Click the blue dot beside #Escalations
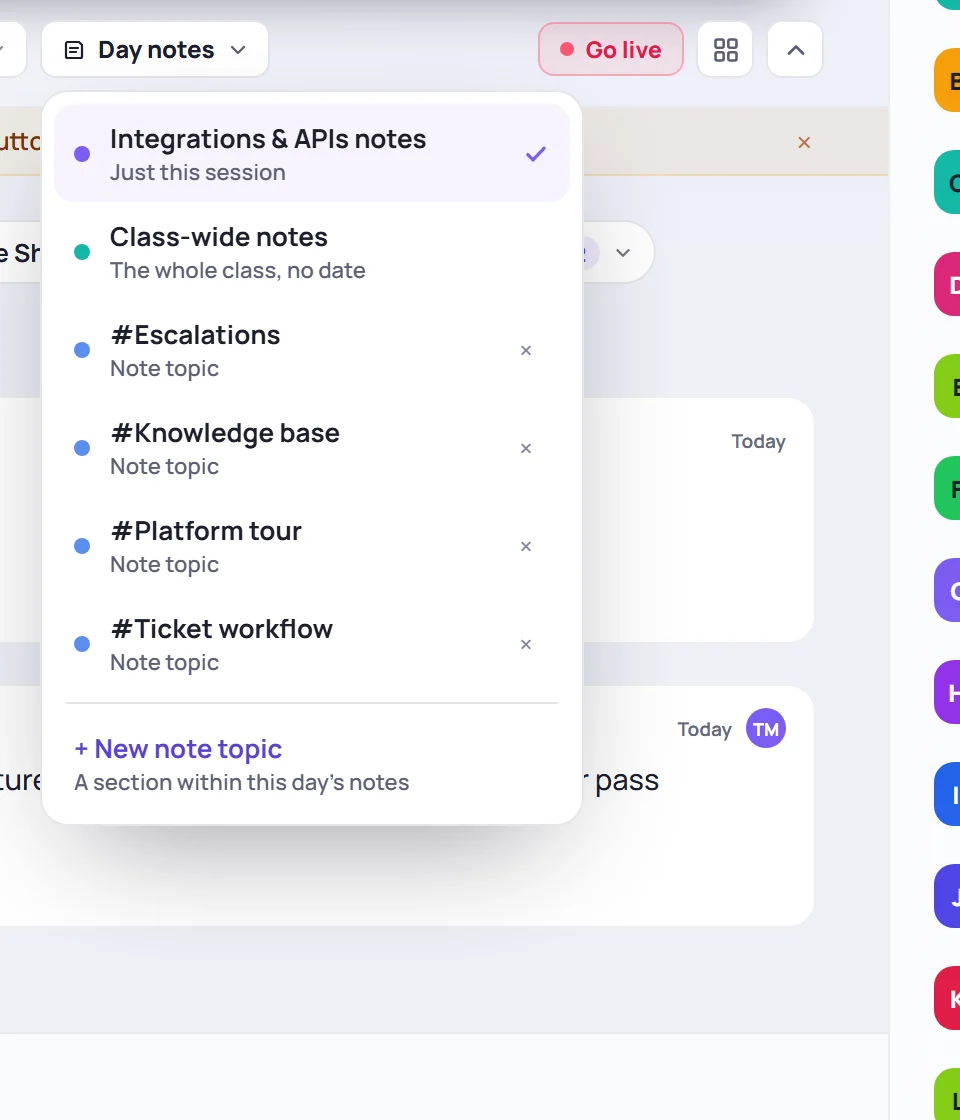 [x=82, y=349]
